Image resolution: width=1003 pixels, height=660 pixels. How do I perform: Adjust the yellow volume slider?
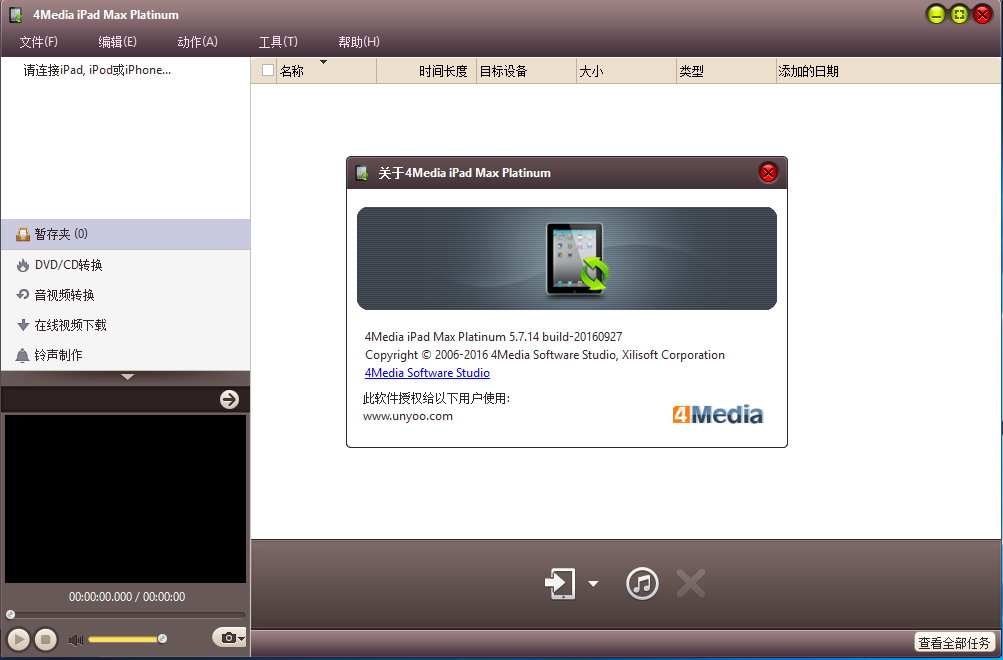tap(127, 639)
